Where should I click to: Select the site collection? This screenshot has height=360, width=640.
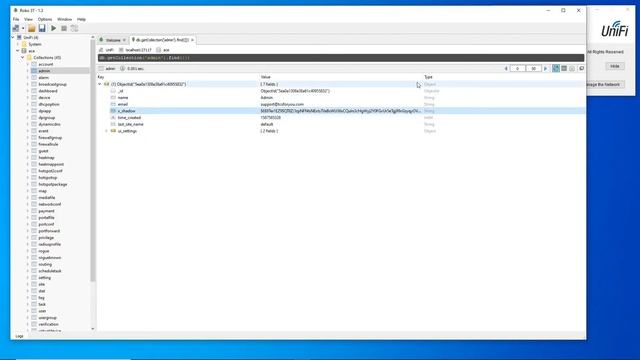[42, 284]
